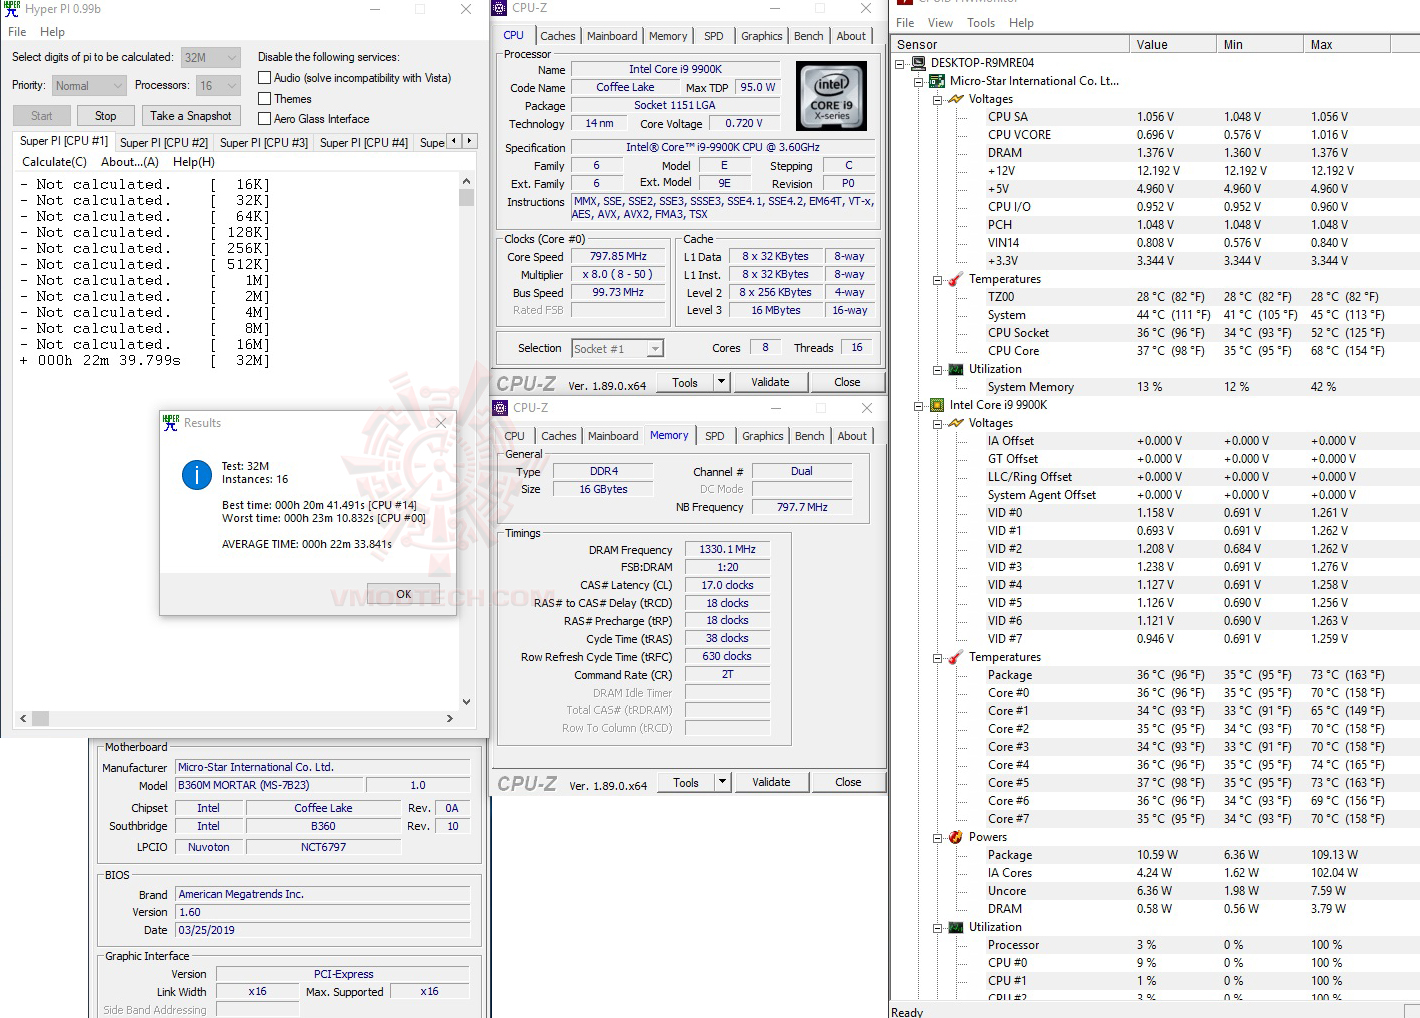Open Tools dropdown arrow in CPU-Z Memory window

[x=722, y=782]
